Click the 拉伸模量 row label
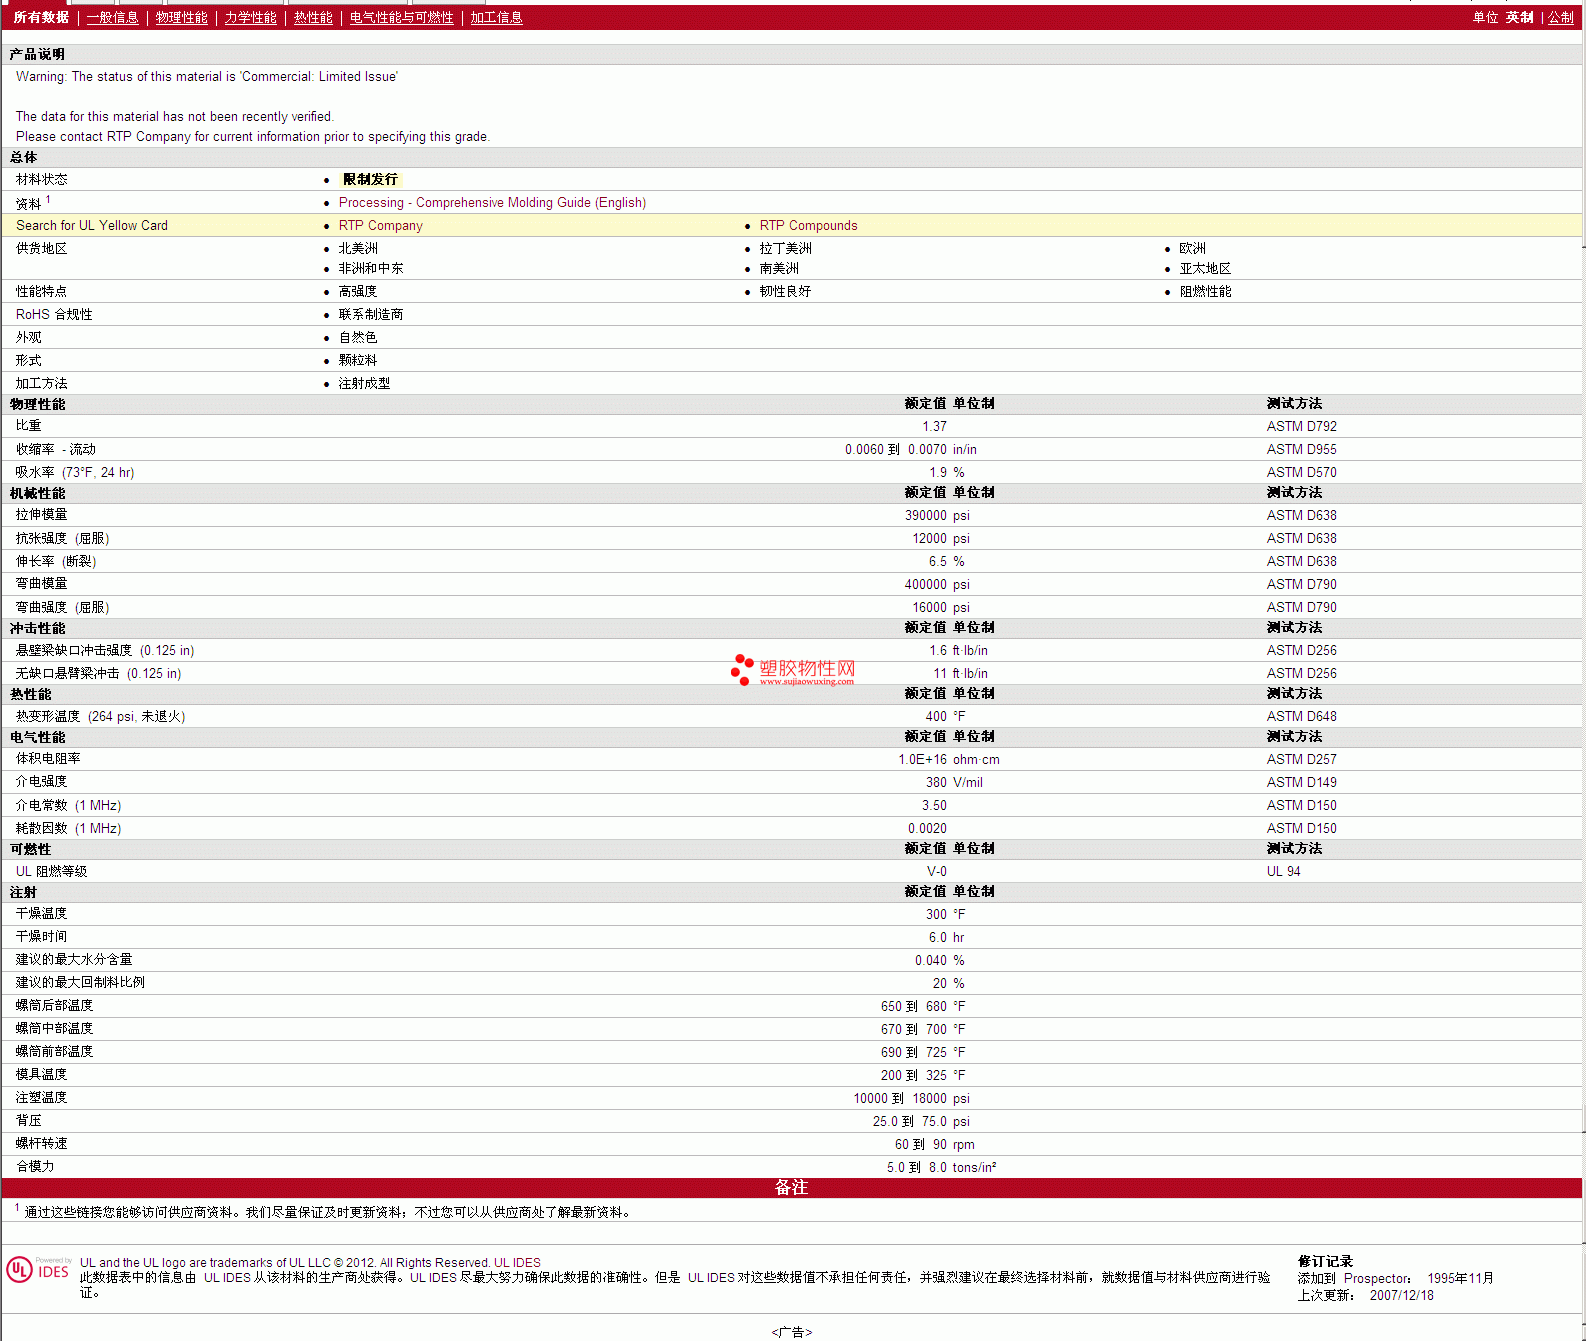Viewport: 1586px width, 1341px height. point(41,515)
